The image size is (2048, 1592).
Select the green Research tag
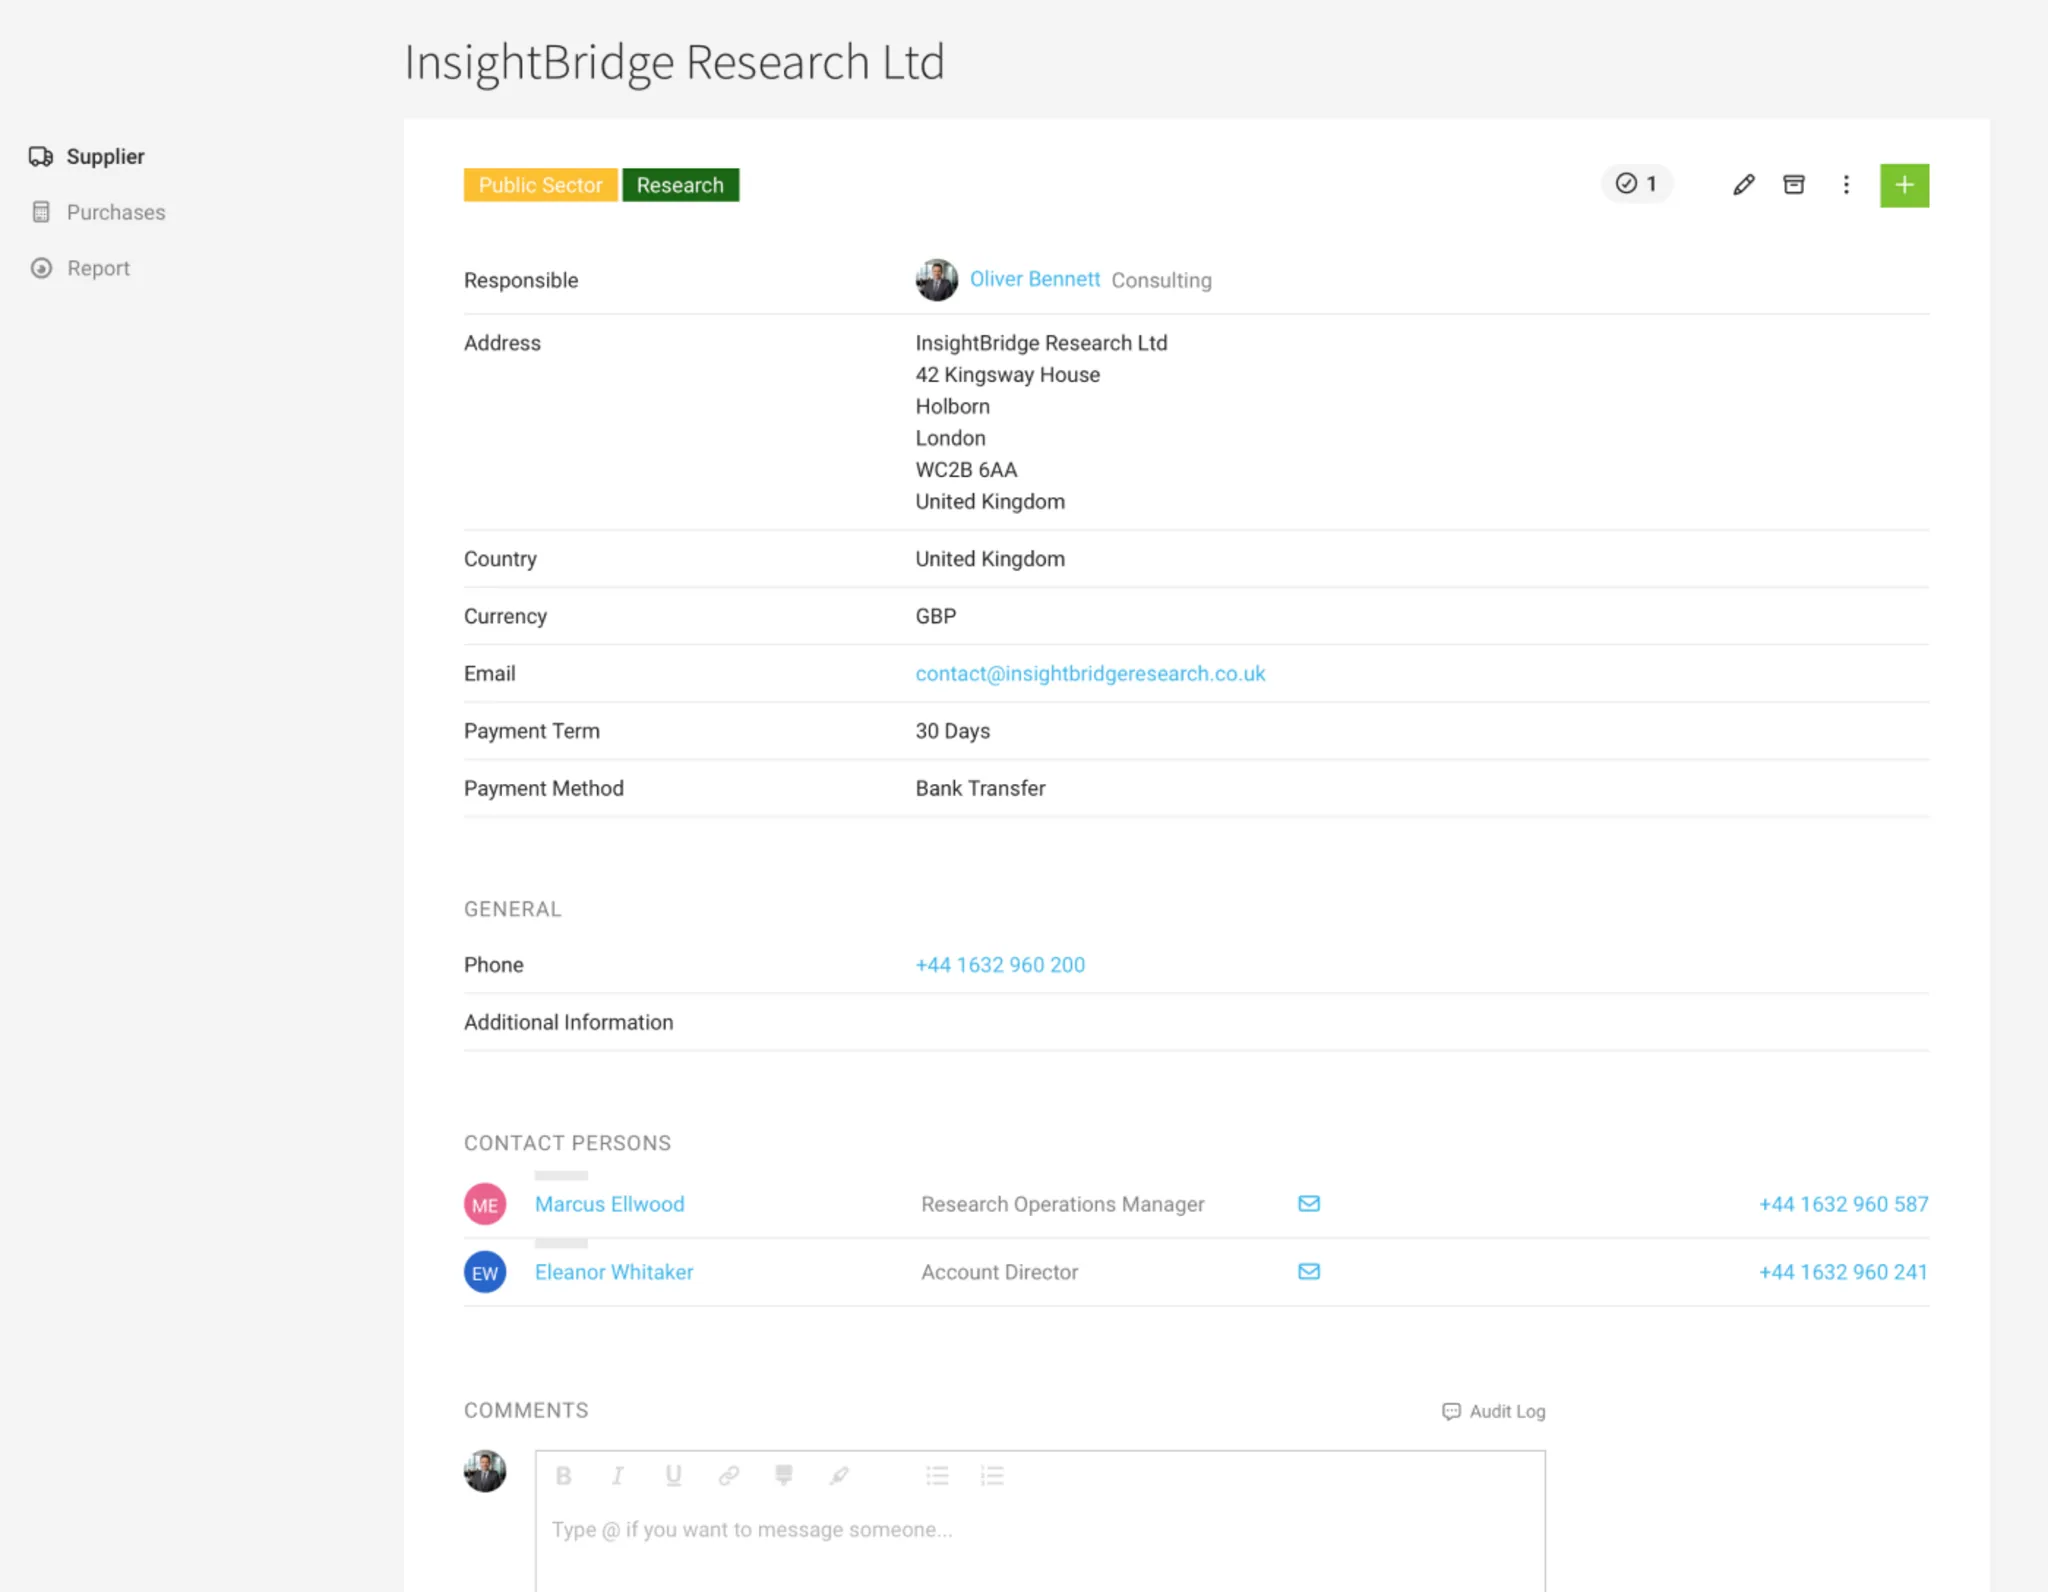click(x=680, y=185)
